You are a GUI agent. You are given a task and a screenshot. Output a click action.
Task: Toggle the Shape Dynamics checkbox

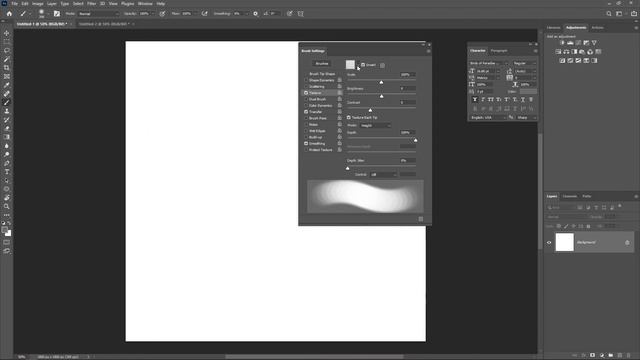click(x=306, y=80)
